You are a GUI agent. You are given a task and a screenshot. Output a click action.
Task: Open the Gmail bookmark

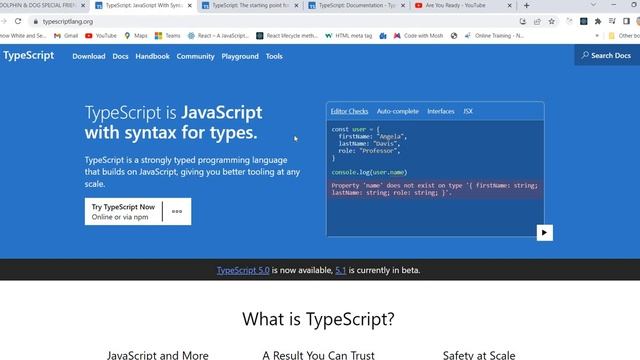pyautogui.click(x=66, y=36)
